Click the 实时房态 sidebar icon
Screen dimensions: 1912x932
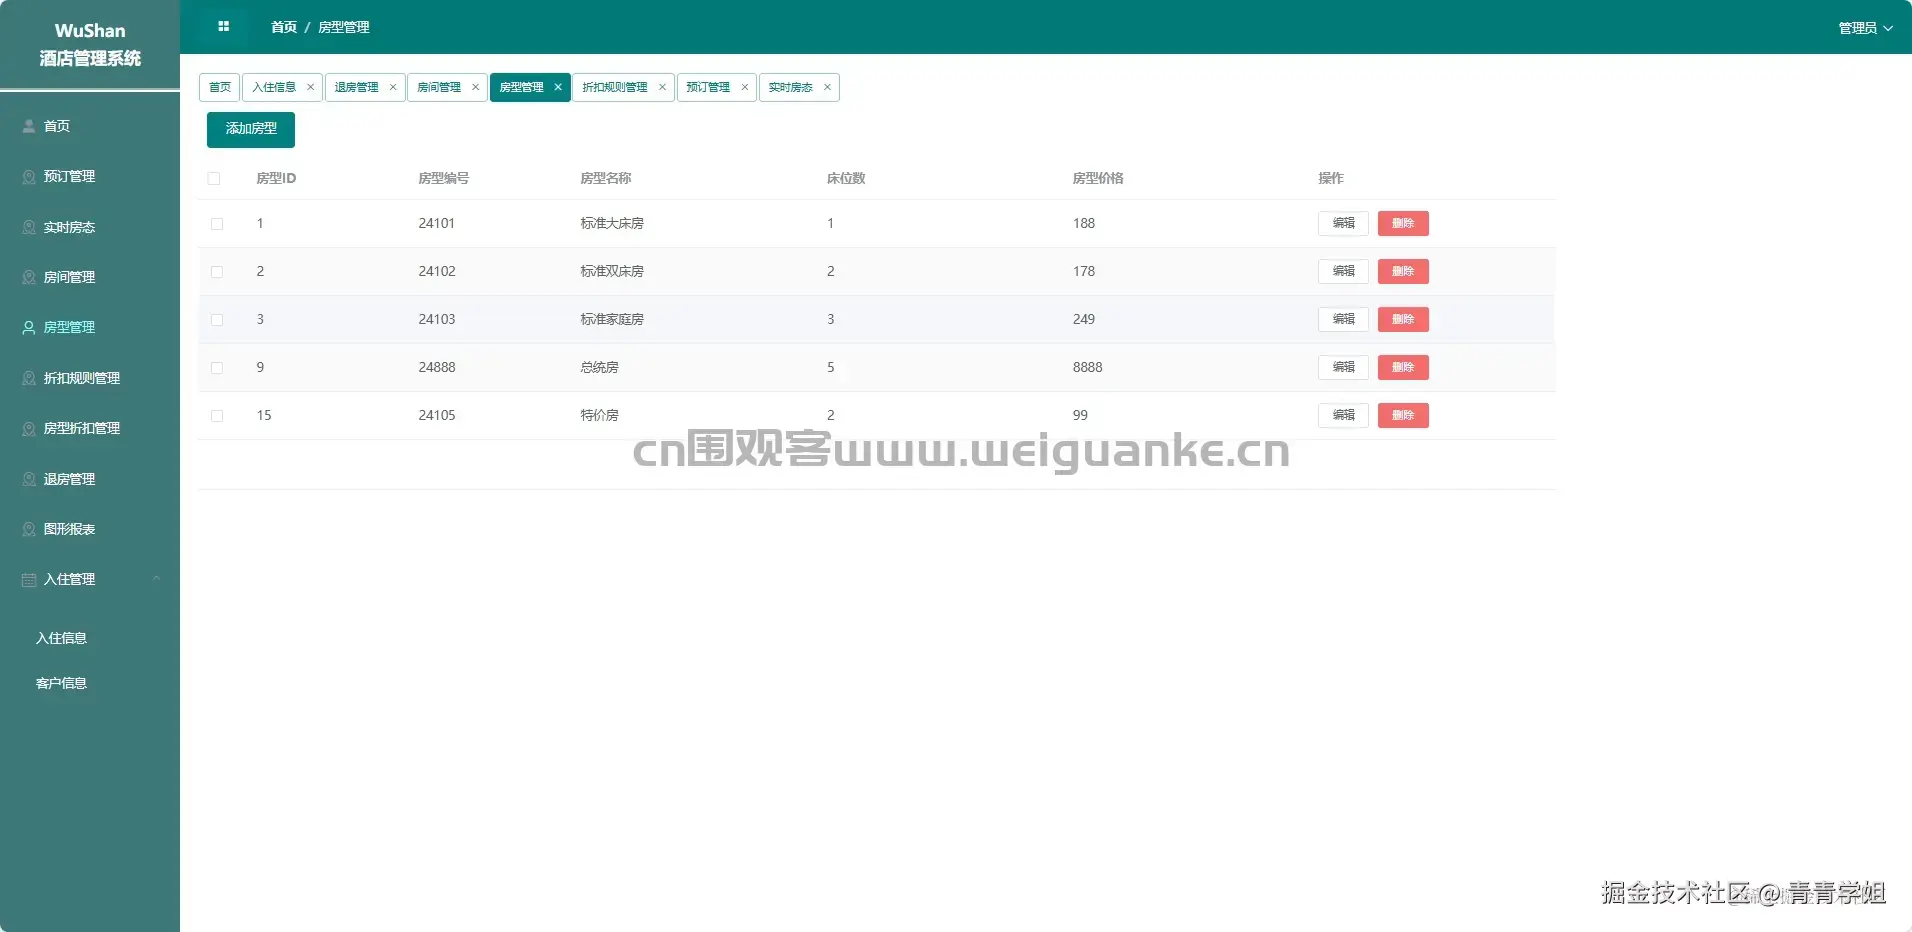coord(29,227)
